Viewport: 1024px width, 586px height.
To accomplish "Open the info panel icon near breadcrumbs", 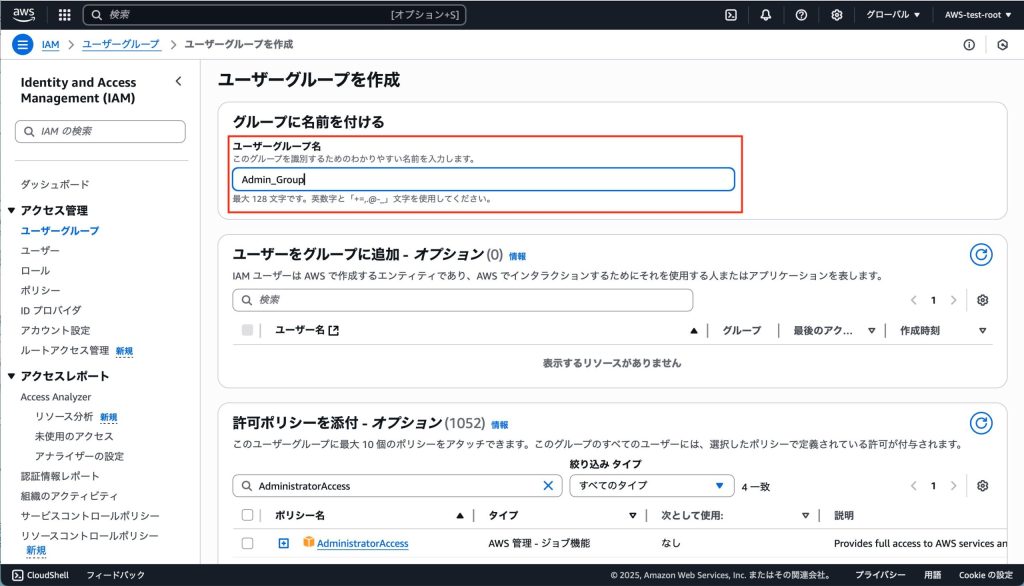I will 968,44.
